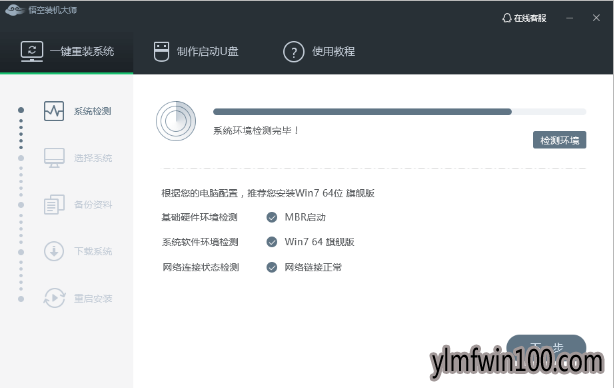This screenshot has width=614, height=388.
Task: Click the check mark beside 网络链接正常
Action: tap(272, 267)
